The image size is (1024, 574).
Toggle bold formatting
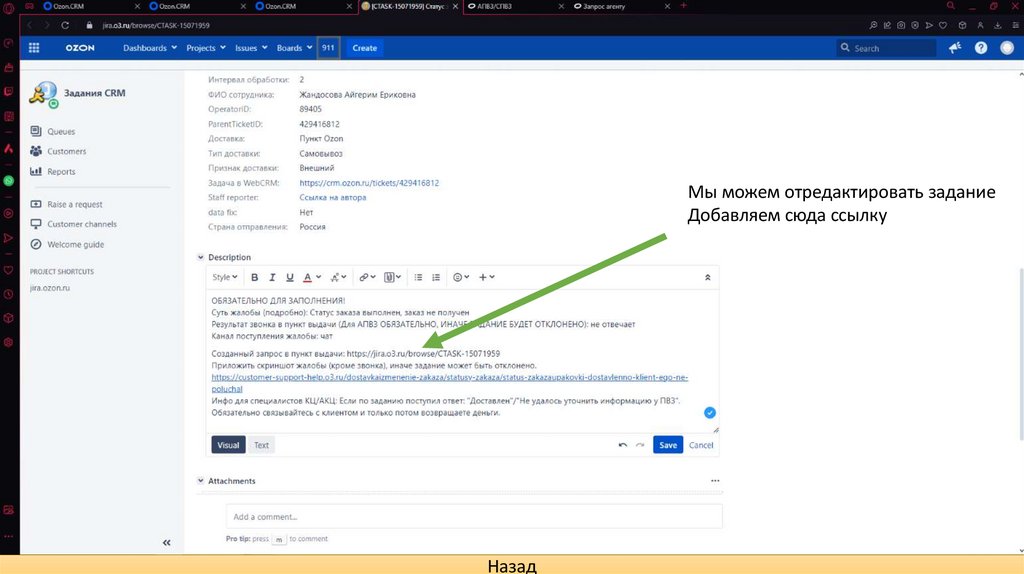coord(254,277)
